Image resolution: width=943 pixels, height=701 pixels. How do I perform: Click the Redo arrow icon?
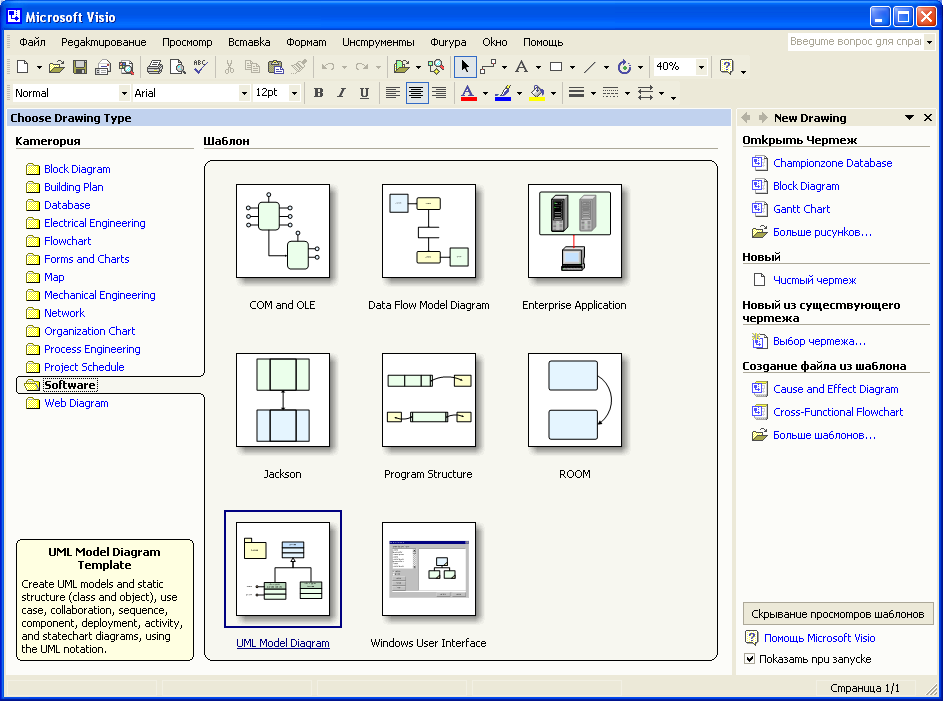point(361,67)
